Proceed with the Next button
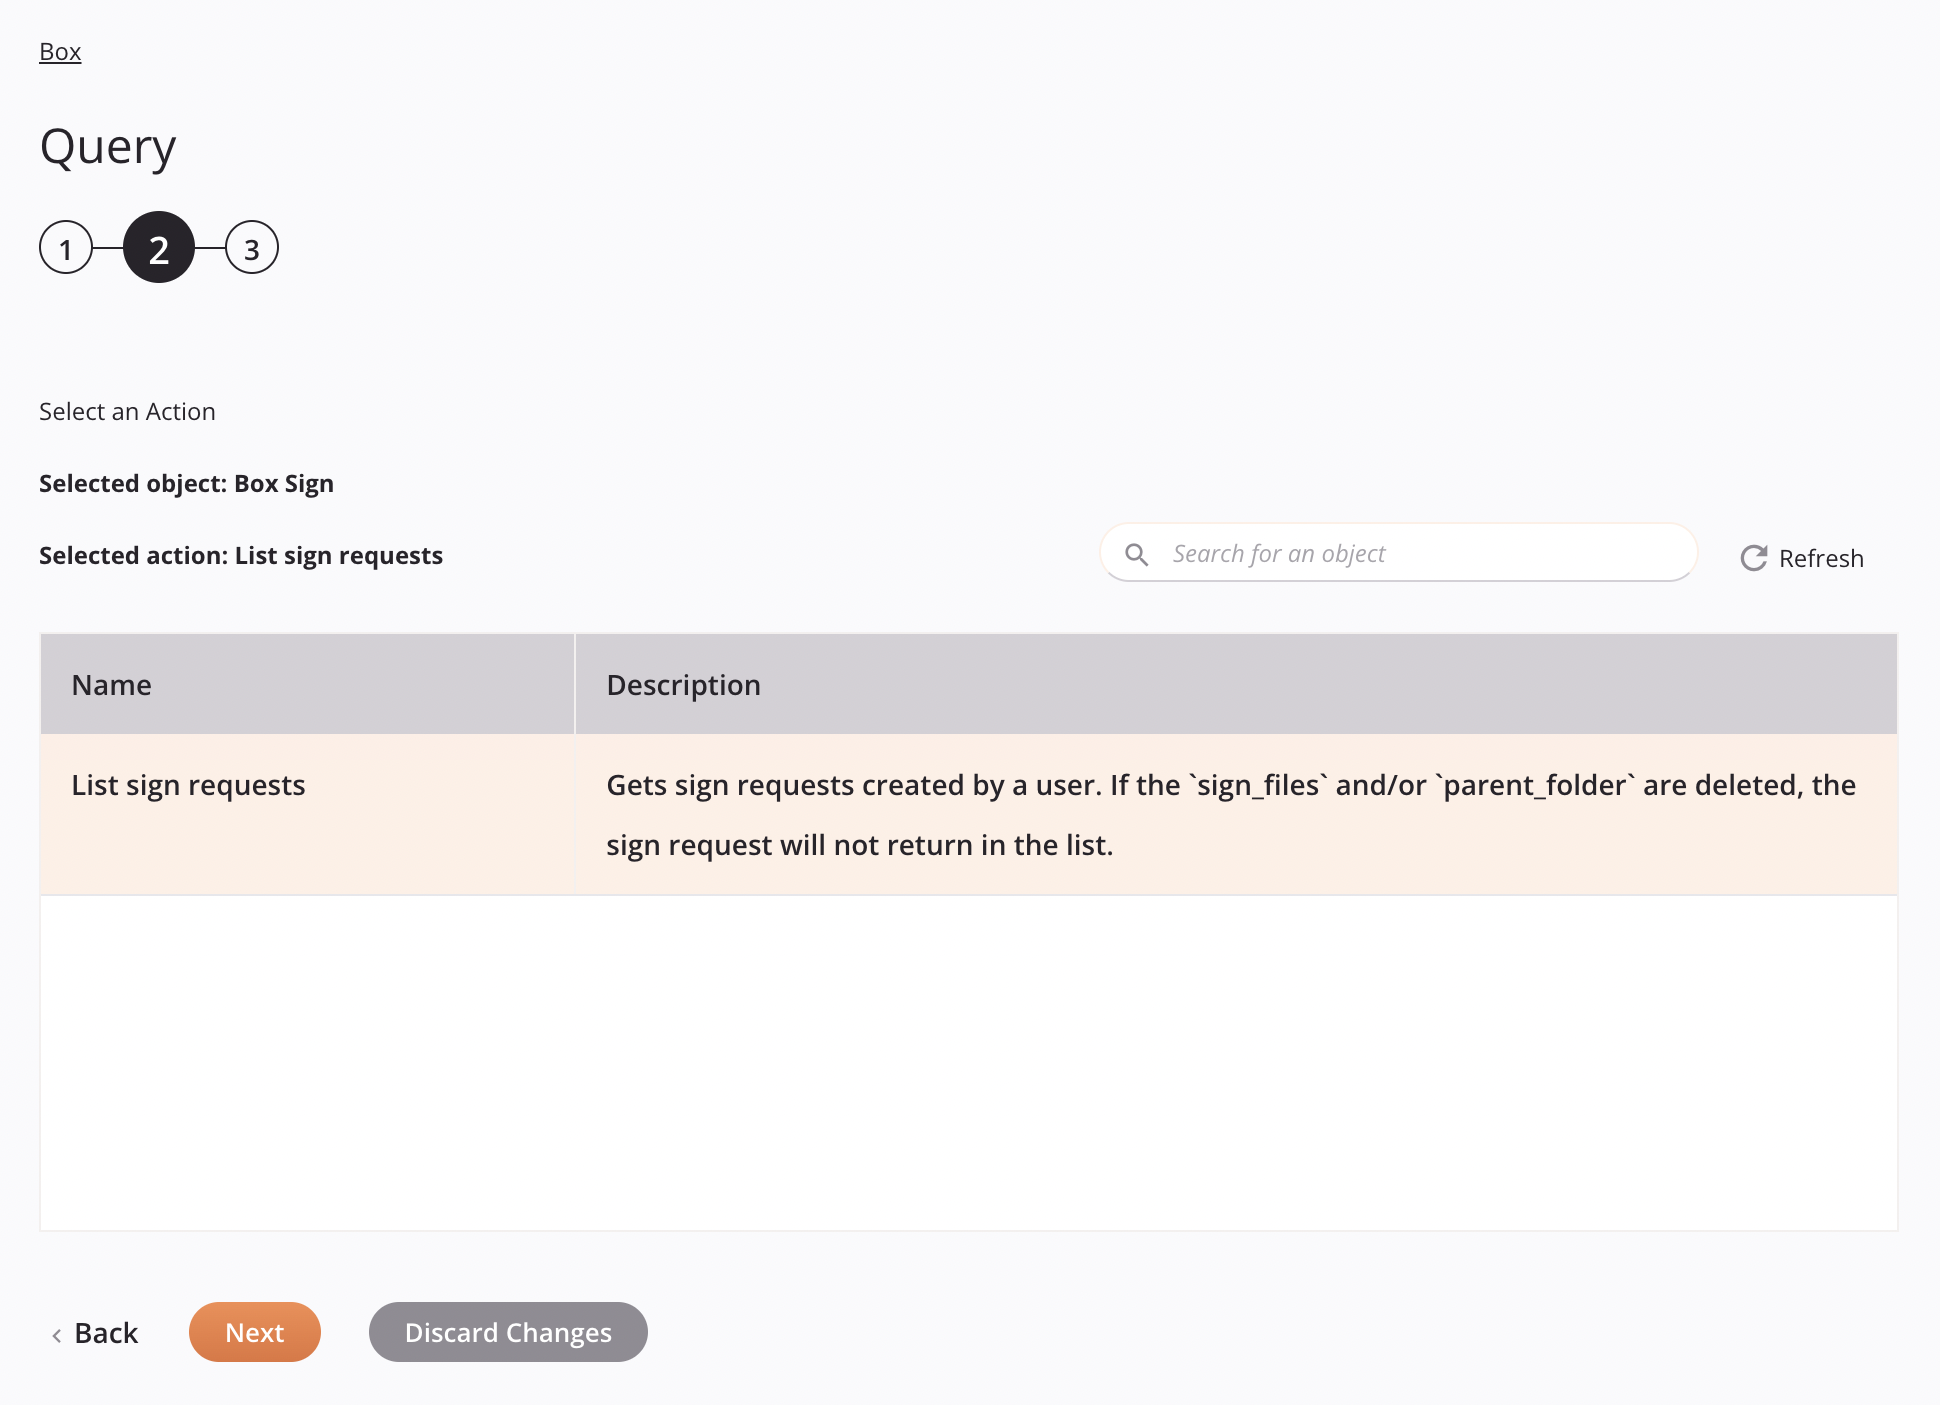This screenshot has width=1940, height=1405. click(255, 1332)
